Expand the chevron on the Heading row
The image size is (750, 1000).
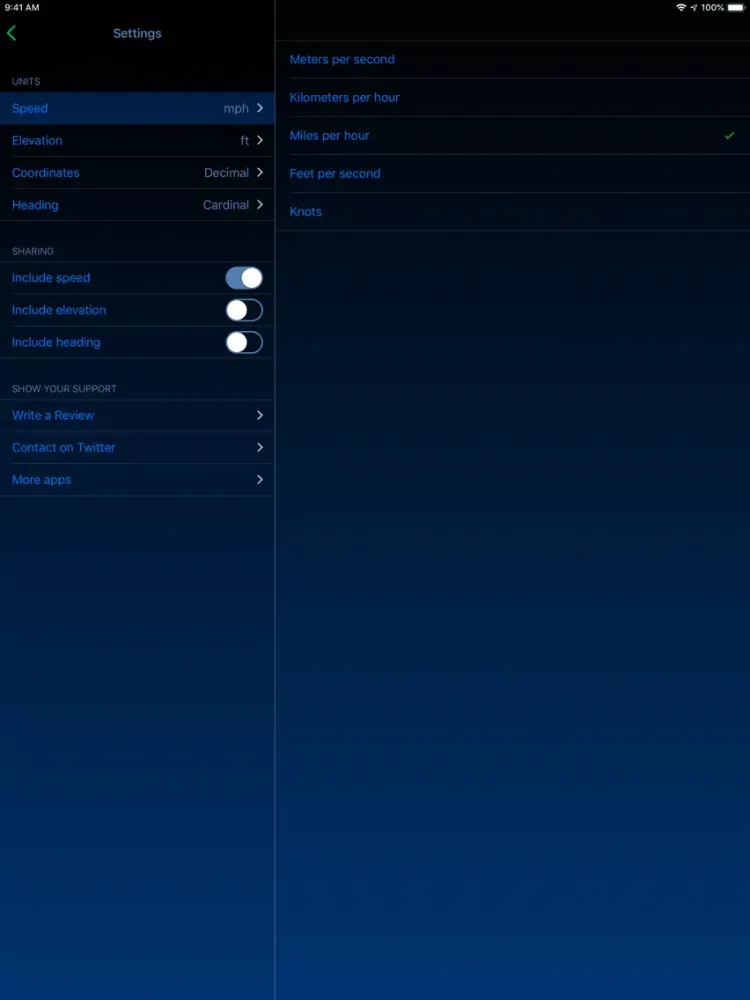(260, 205)
